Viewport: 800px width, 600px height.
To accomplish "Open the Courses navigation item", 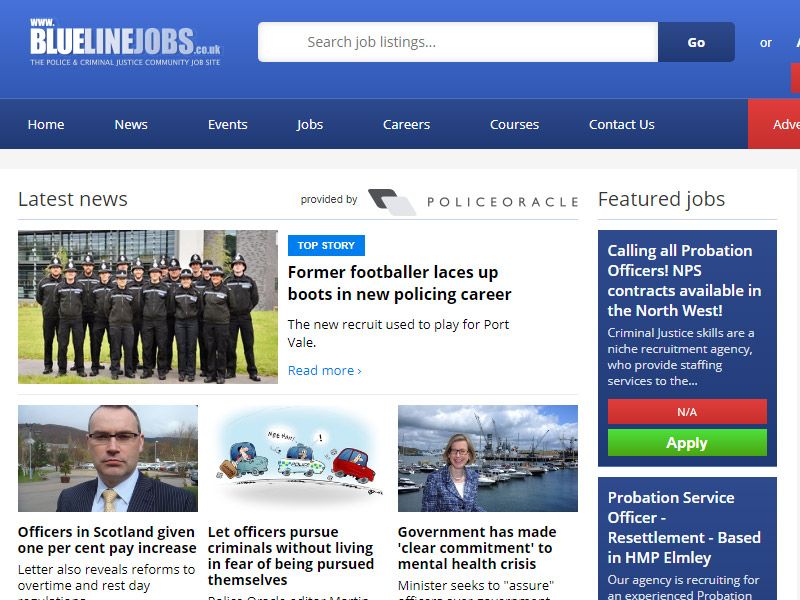I will (x=514, y=124).
